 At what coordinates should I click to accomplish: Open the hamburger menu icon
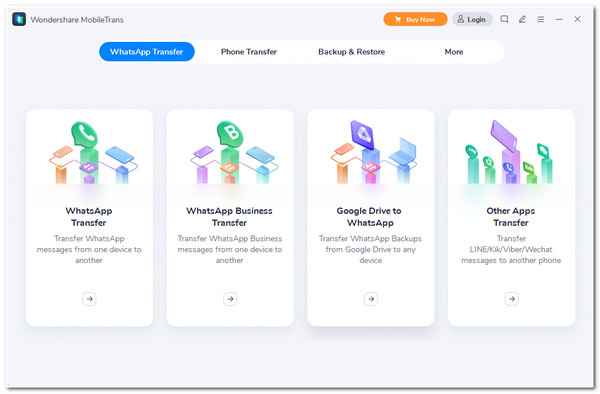(x=540, y=19)
